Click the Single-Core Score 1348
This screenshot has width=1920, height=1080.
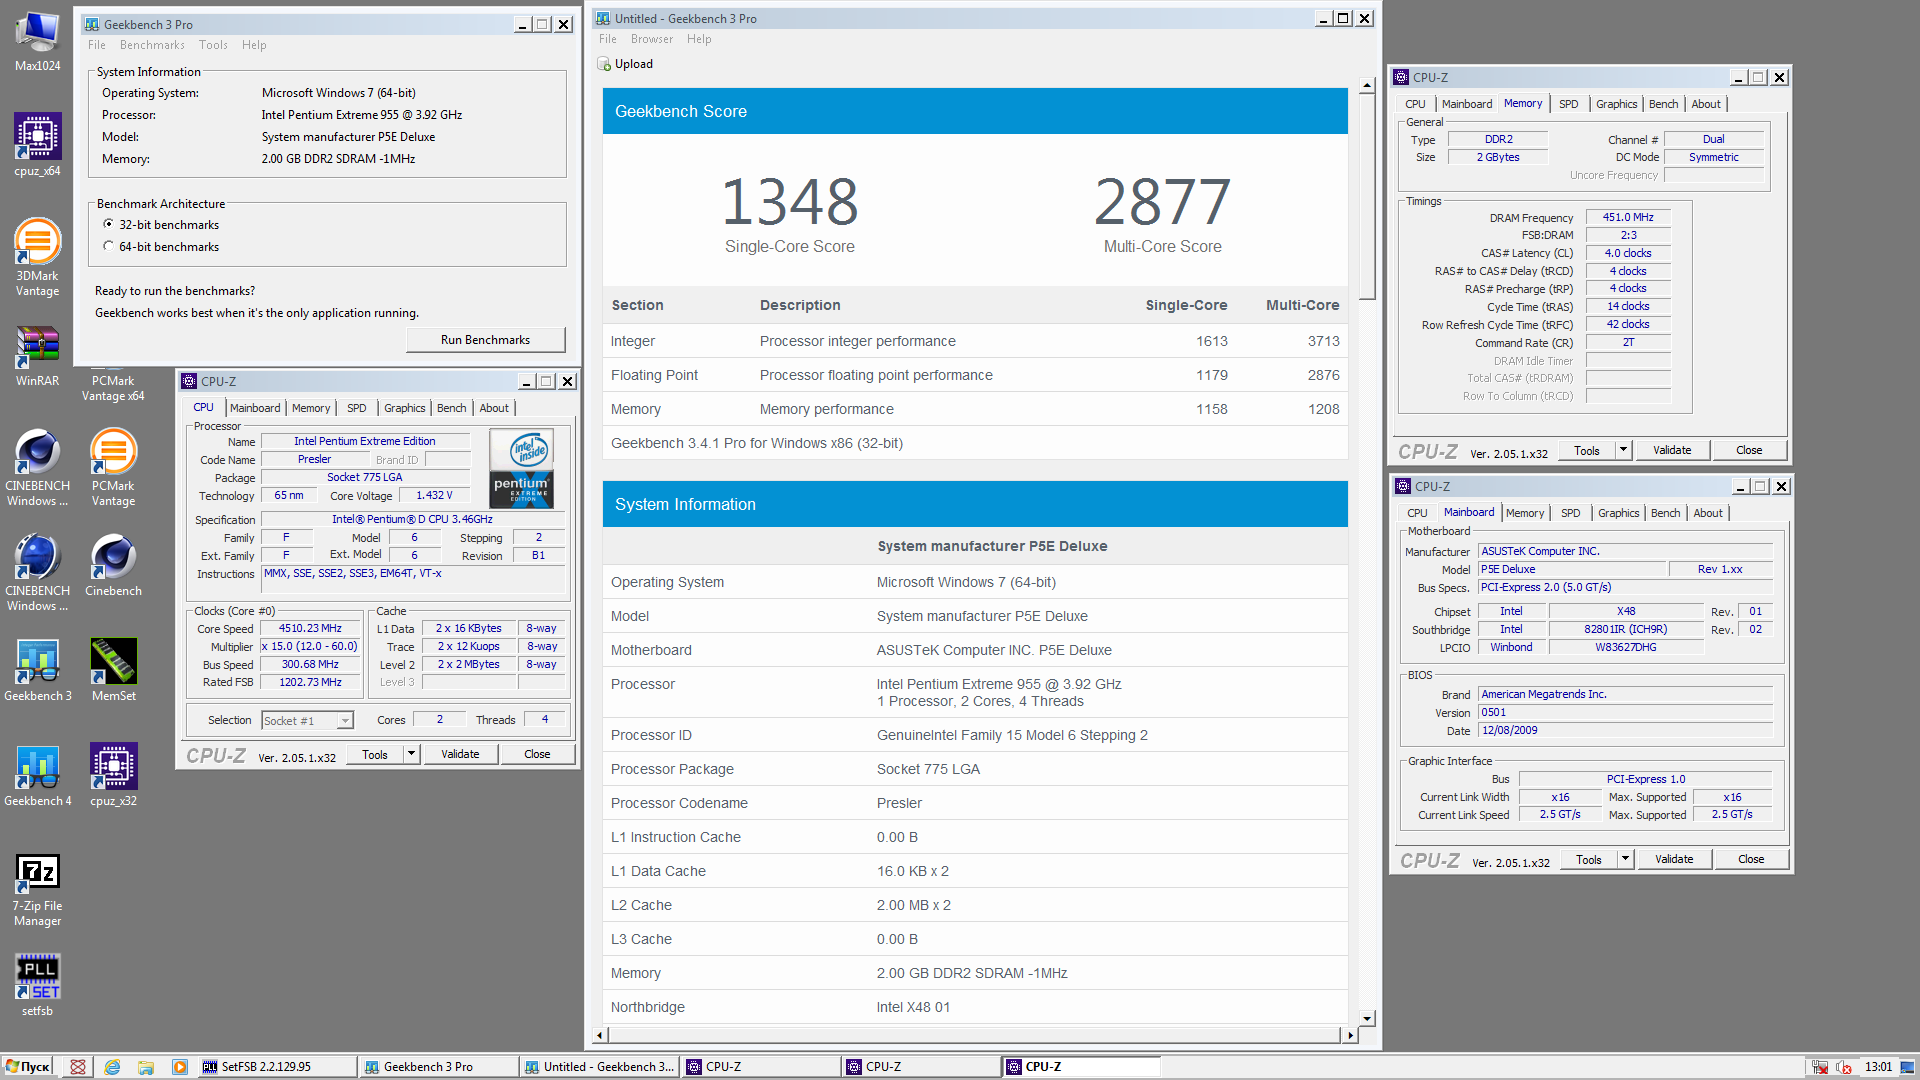789,201
